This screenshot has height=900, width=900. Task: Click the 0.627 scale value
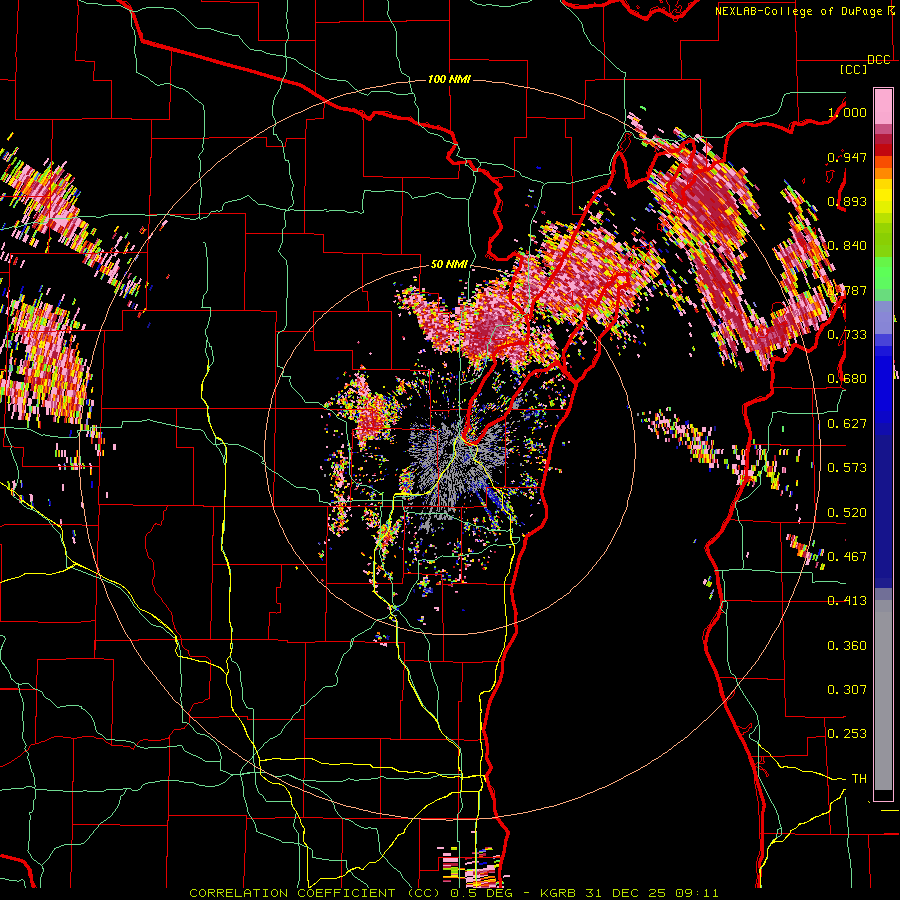tap(847, 424)
